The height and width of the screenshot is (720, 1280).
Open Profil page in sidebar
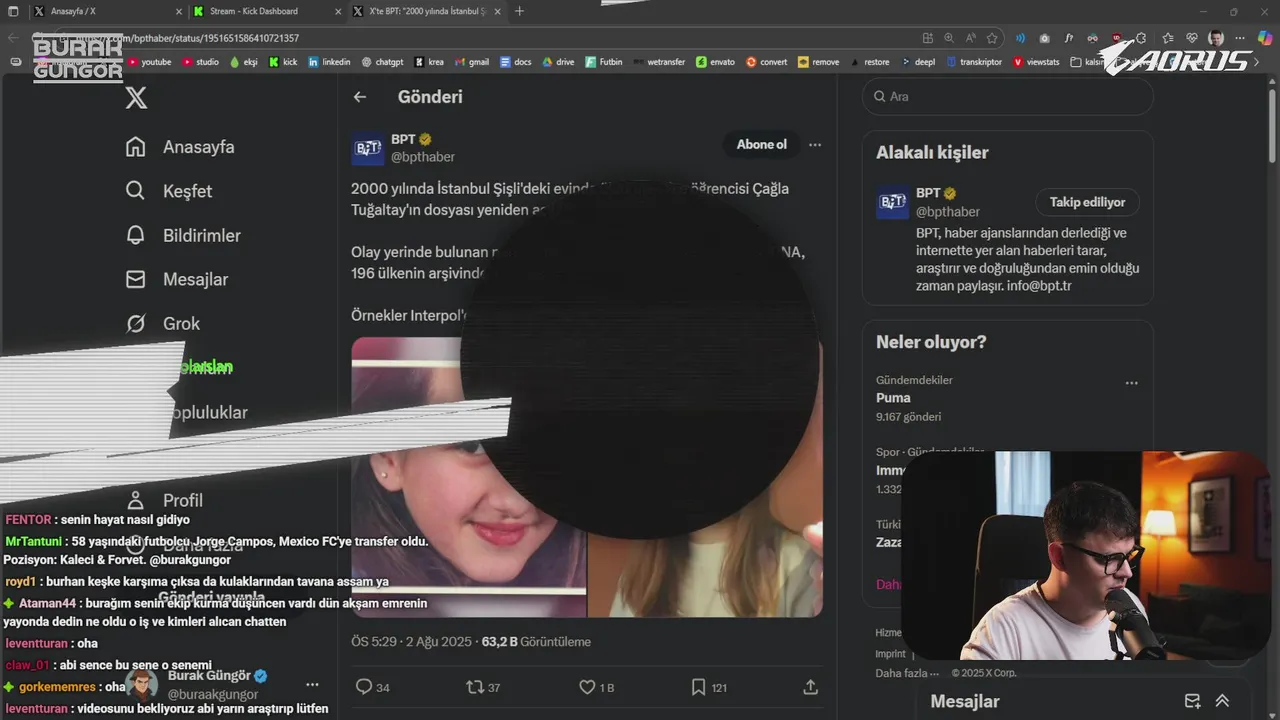pyautogui.click(x=164, y=500)
